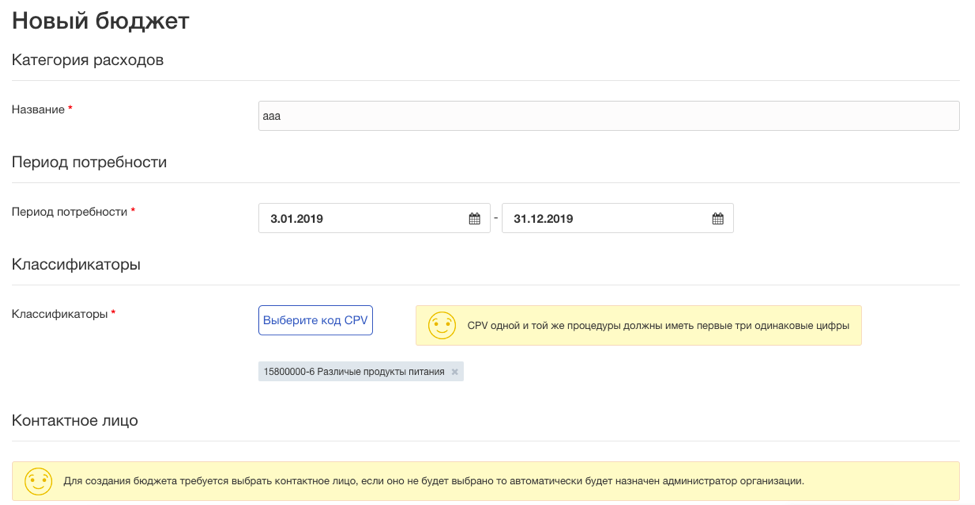
Task: Focus the Название field containing aaa
Action: [609, 116]
